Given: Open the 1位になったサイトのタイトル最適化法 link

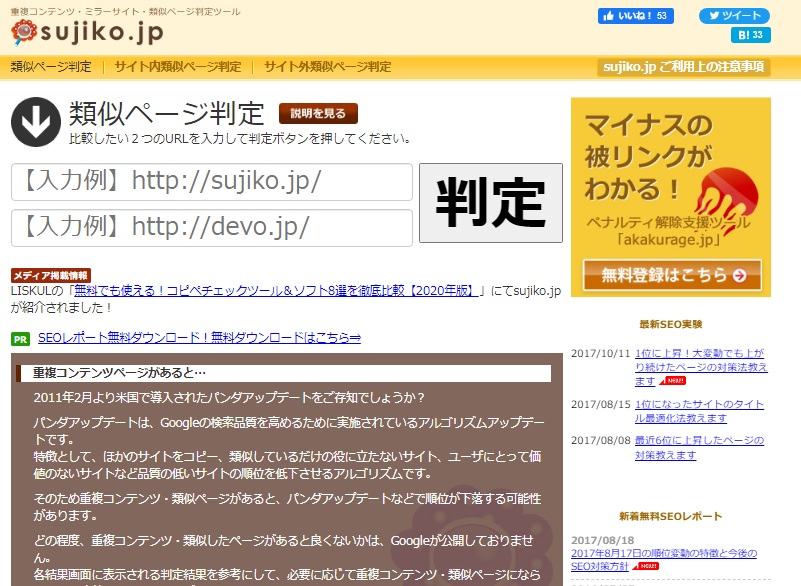Looking at the screenshot, I should 699,411.
